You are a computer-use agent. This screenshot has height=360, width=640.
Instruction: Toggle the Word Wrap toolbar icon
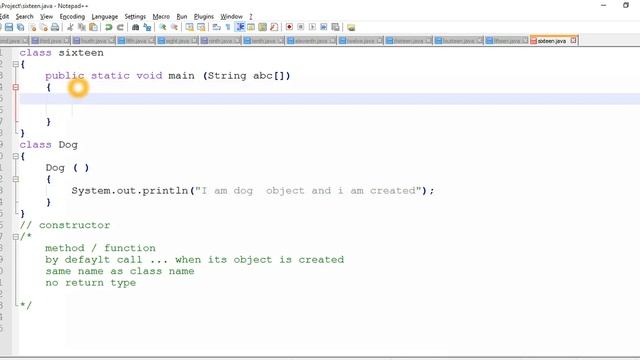[x=216, y=27]
